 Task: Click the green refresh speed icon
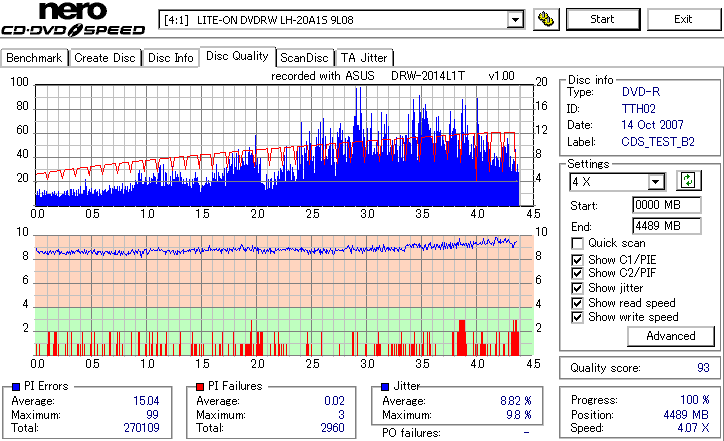tap(688, 181)
